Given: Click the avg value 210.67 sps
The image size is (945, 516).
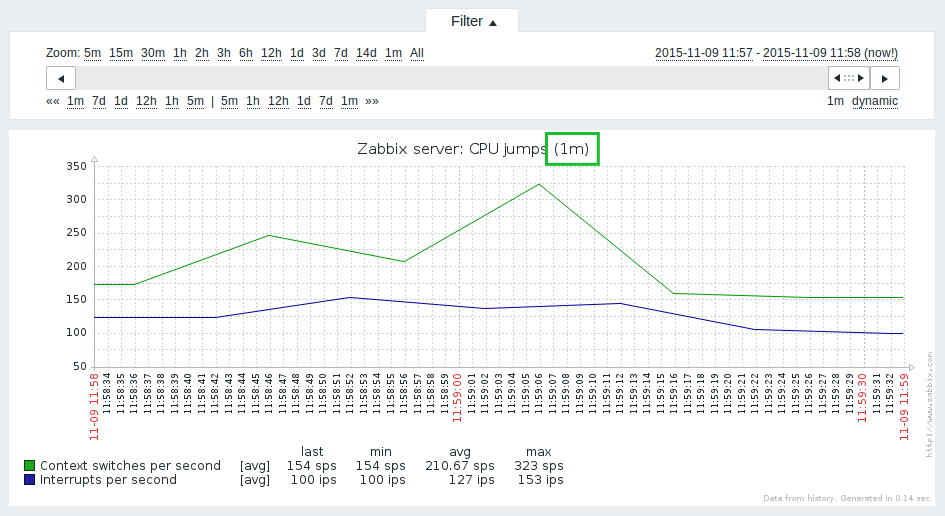Looking at the screenshot, I should pyautogui.click(x=460, y=465).
